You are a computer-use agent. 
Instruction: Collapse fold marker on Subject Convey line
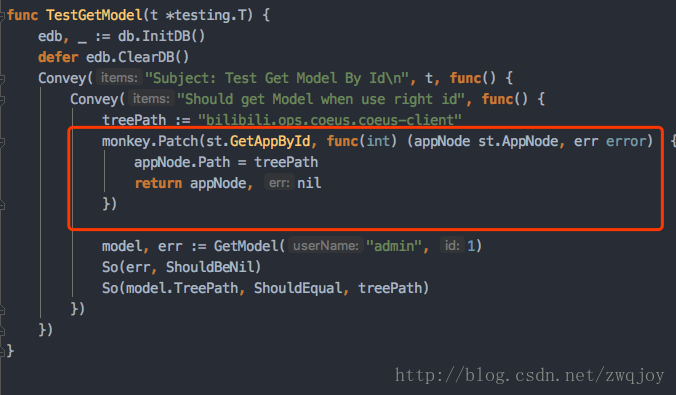coord(2,79)
